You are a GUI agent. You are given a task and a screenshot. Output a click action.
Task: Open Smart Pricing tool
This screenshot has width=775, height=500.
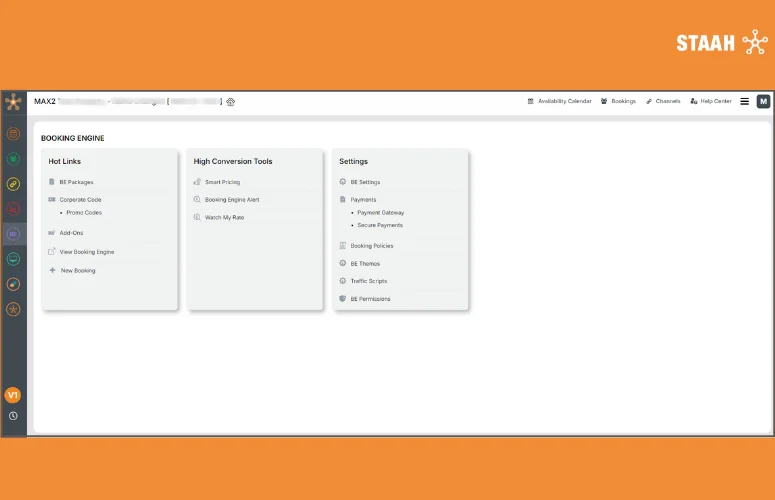click(x=222, y=182)
